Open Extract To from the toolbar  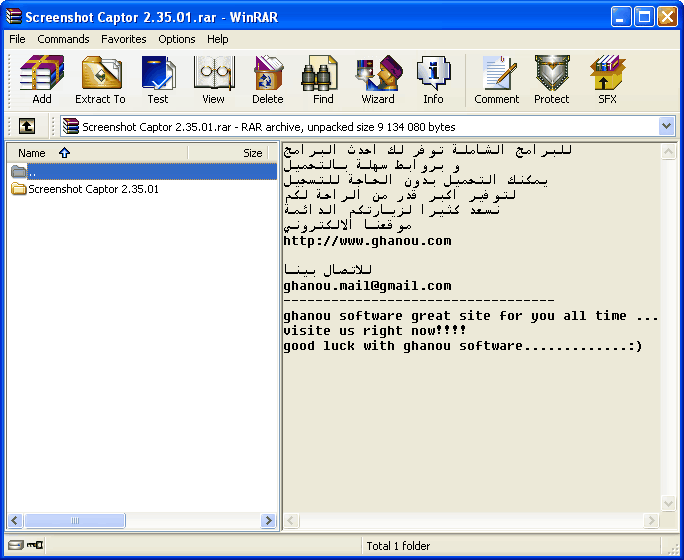[101, 79]
